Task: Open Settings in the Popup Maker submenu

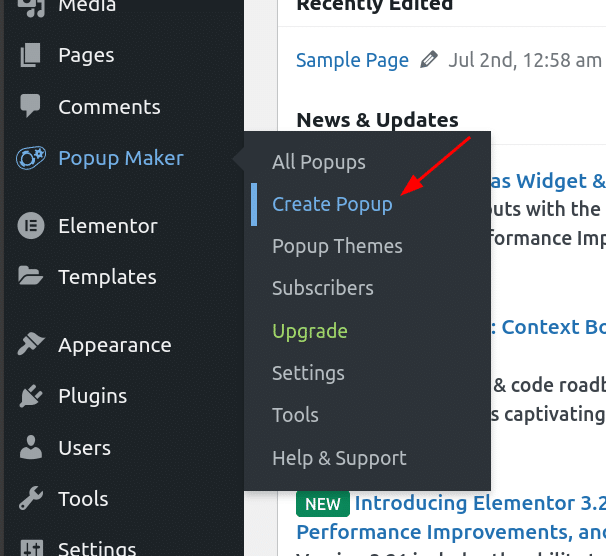Action: 308,373
